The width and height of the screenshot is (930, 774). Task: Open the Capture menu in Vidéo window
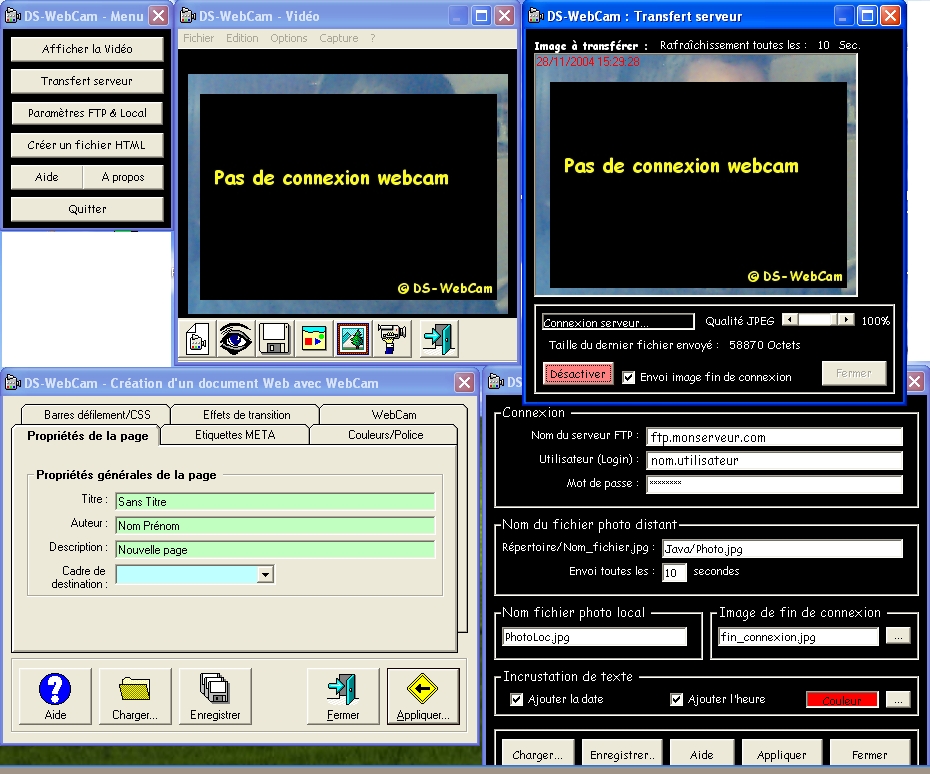pos(339,38)
